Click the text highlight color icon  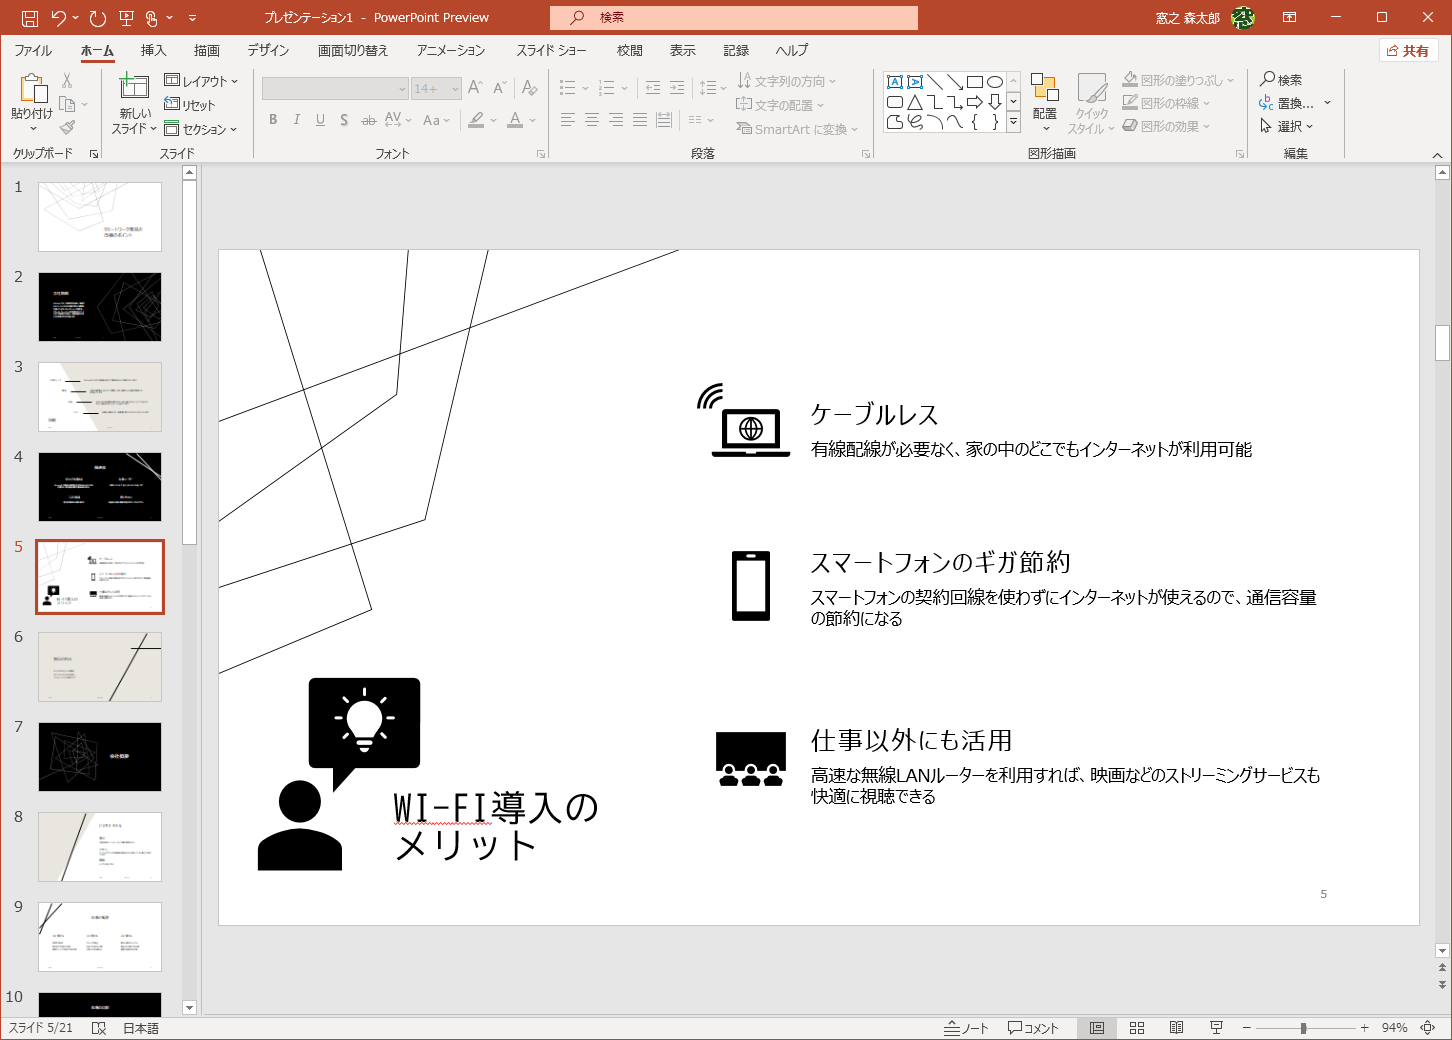[477, 119]
